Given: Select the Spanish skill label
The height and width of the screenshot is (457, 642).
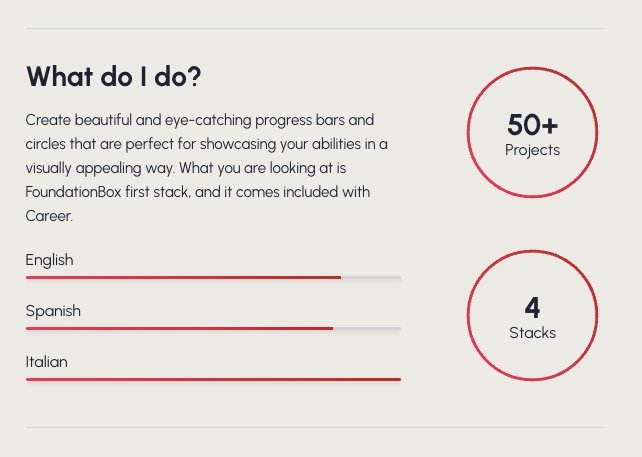Looking at the screenshot, I should pyautogui.click(x=53, y=311).
